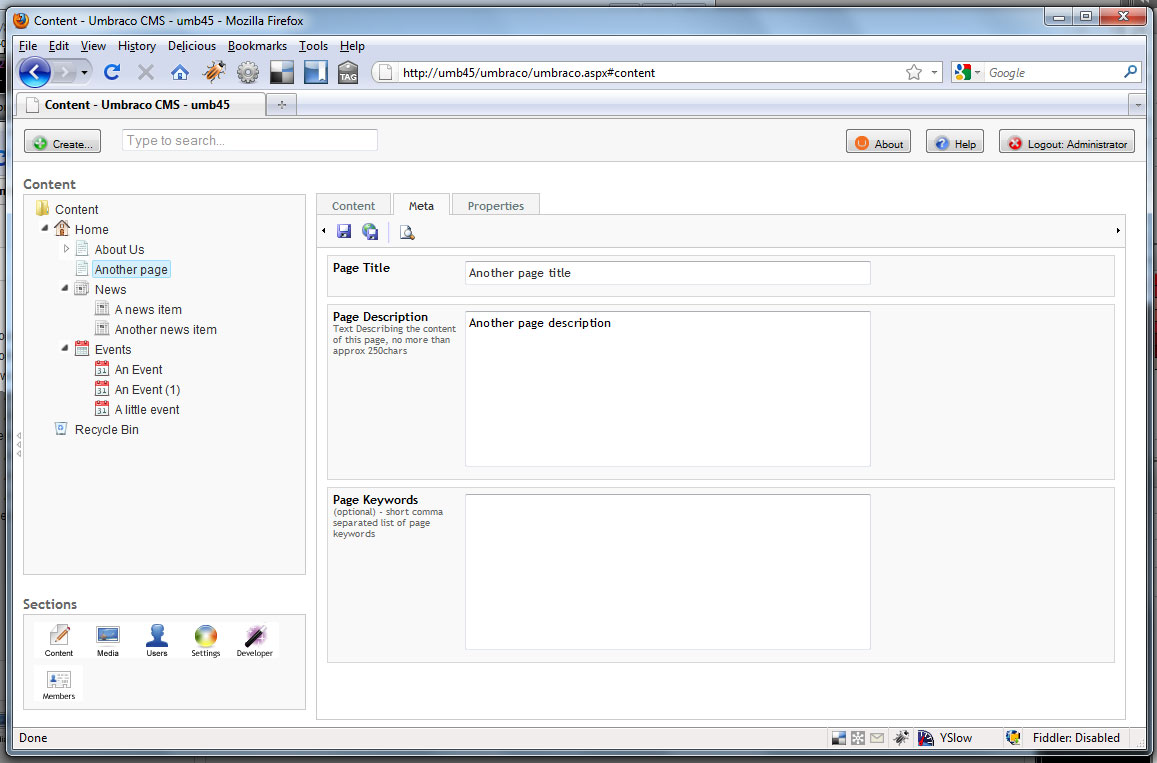Click the browser Forward arrow
The height and width of the screenshot is (763, 1157).
coord(65,72)
